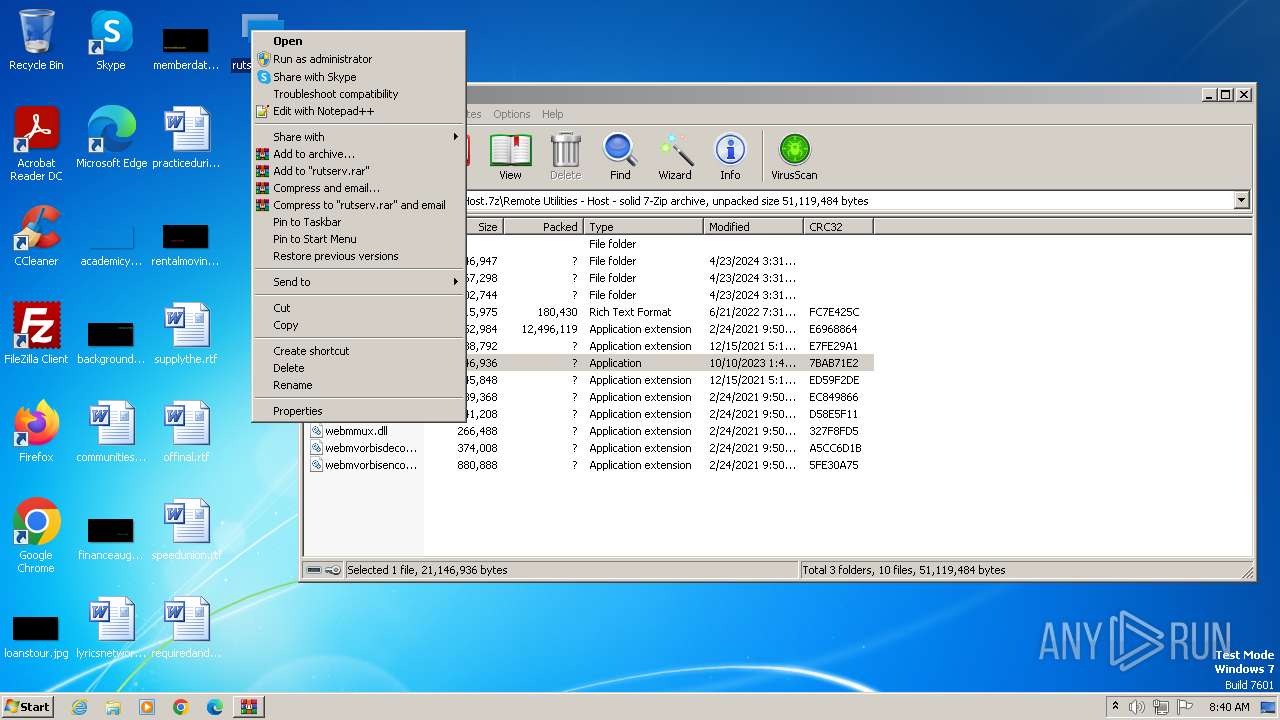This screenshot has height=720, width=1280.
Task: Show hidden tray icons arrow
Action: 1115,706
